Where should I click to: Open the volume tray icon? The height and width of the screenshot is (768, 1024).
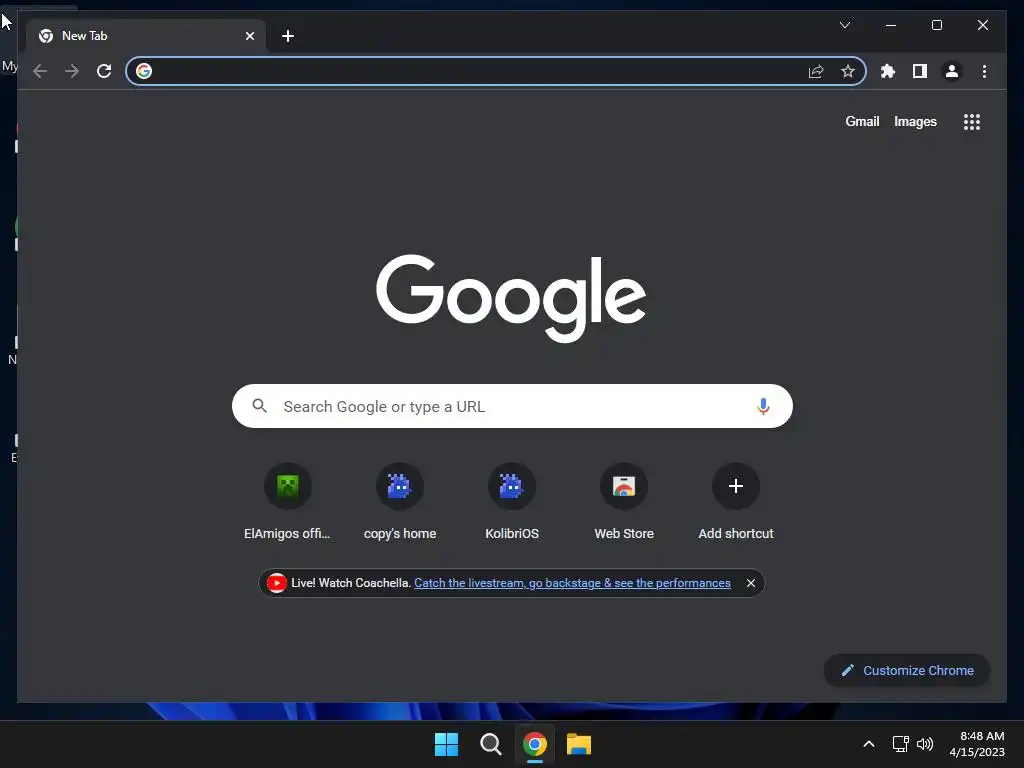tap(925, 744)
